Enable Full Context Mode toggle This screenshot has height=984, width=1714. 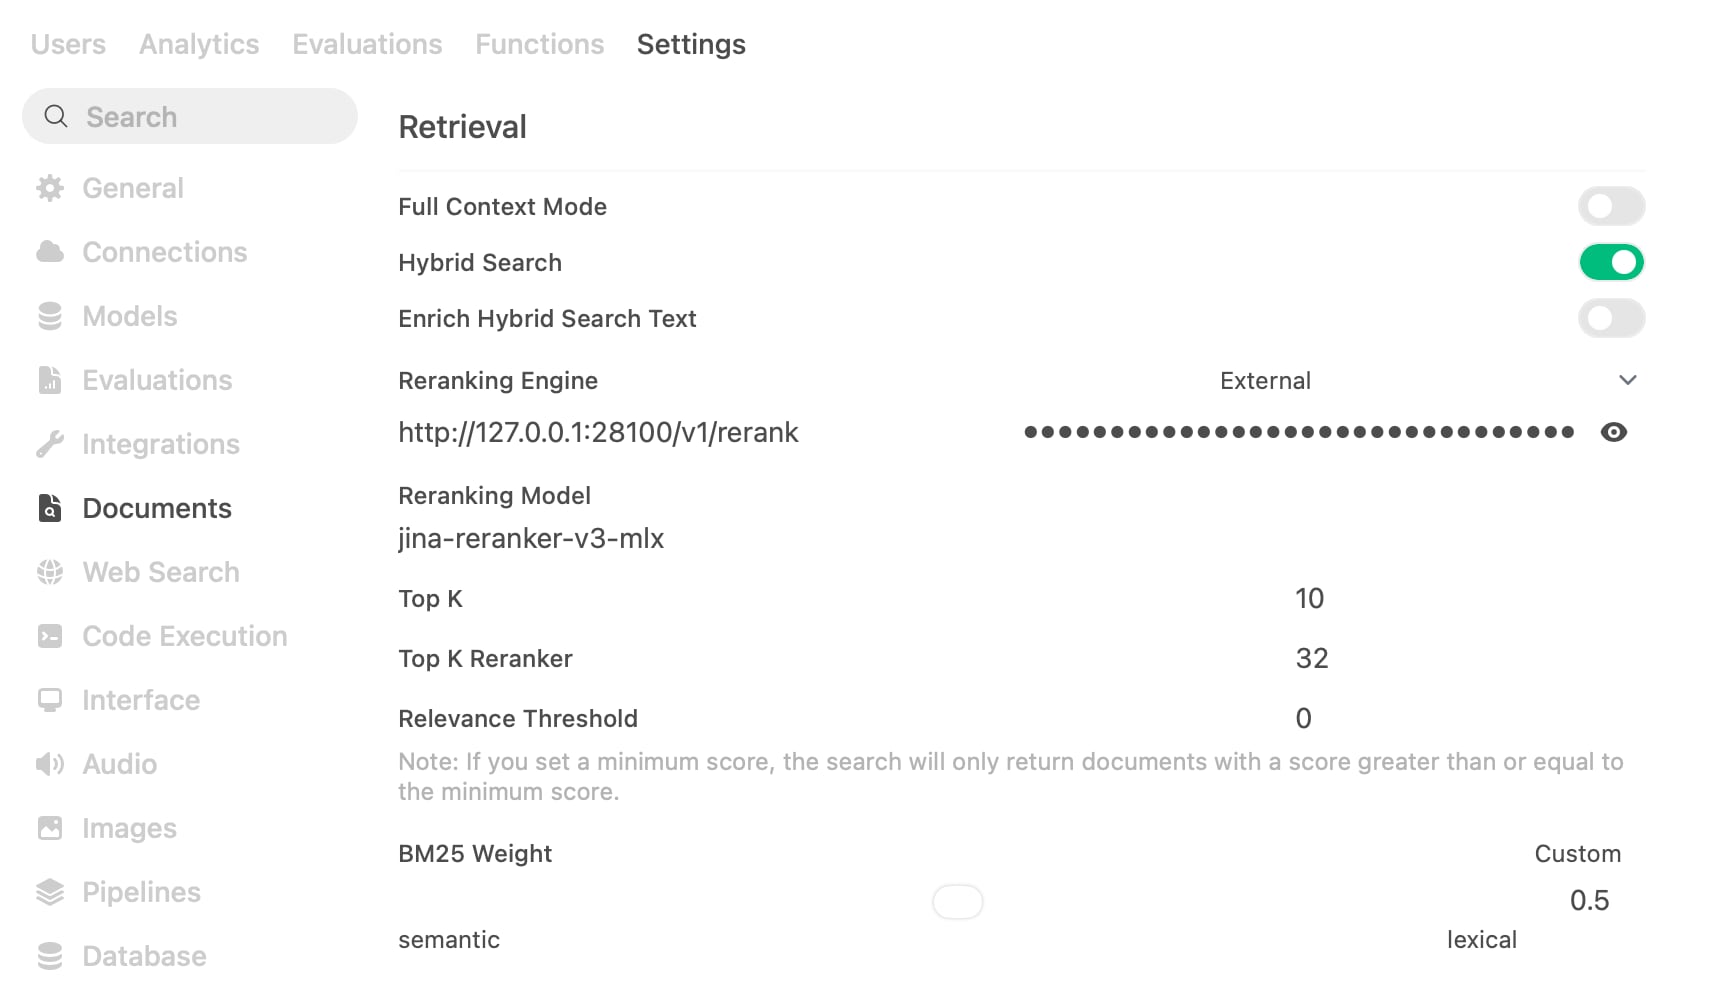point(1611,207)
